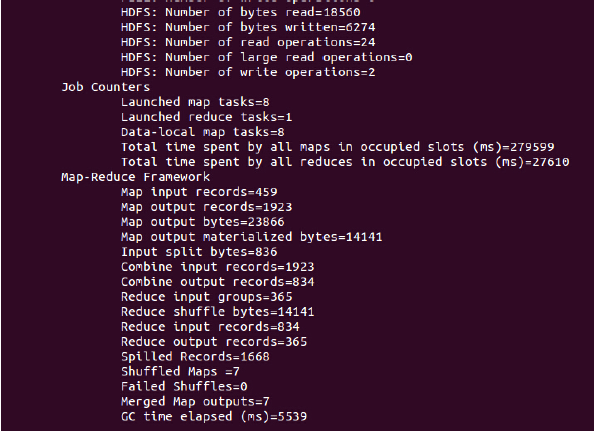This screenshot has width=594, height=431.
Task: Click the HDFS bytes read=18560 line
Action: [x=241, y=12]
